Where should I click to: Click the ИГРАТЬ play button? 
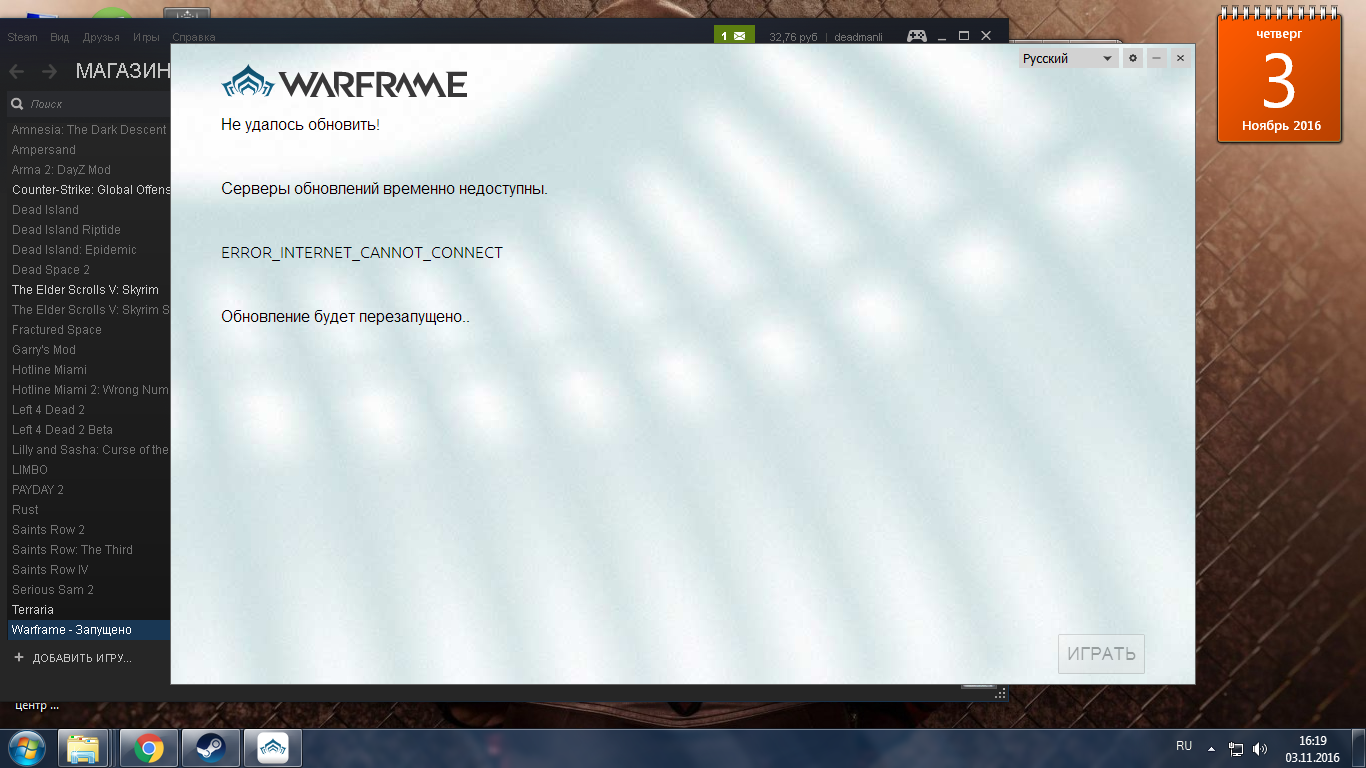[x=1102, y=654]
